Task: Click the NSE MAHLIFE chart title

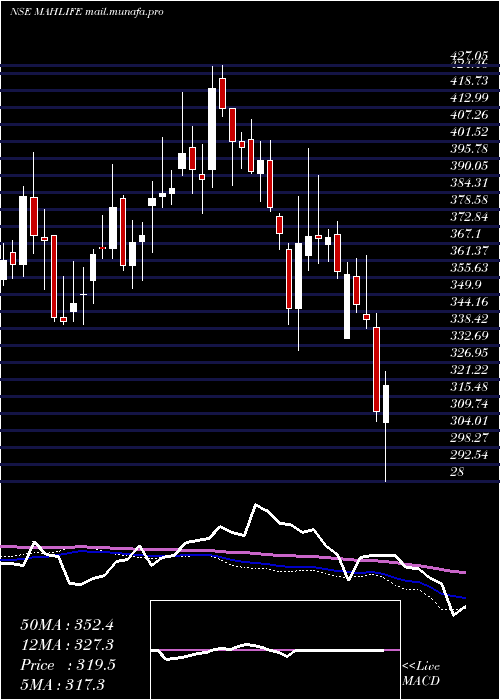Action: [46, 12]
